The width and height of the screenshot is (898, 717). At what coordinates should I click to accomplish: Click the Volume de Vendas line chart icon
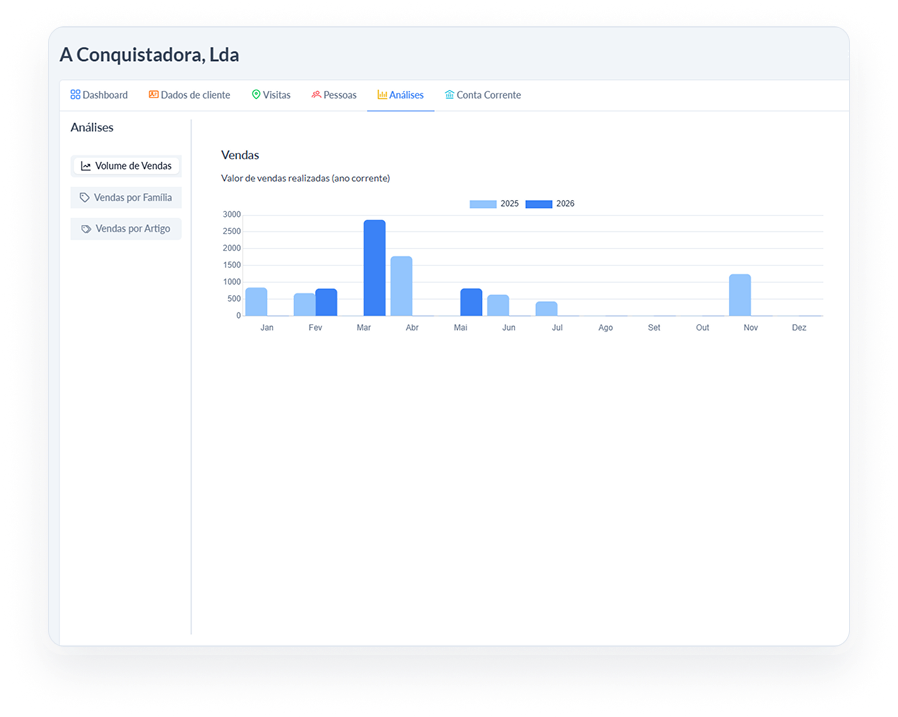click(86, 166)
